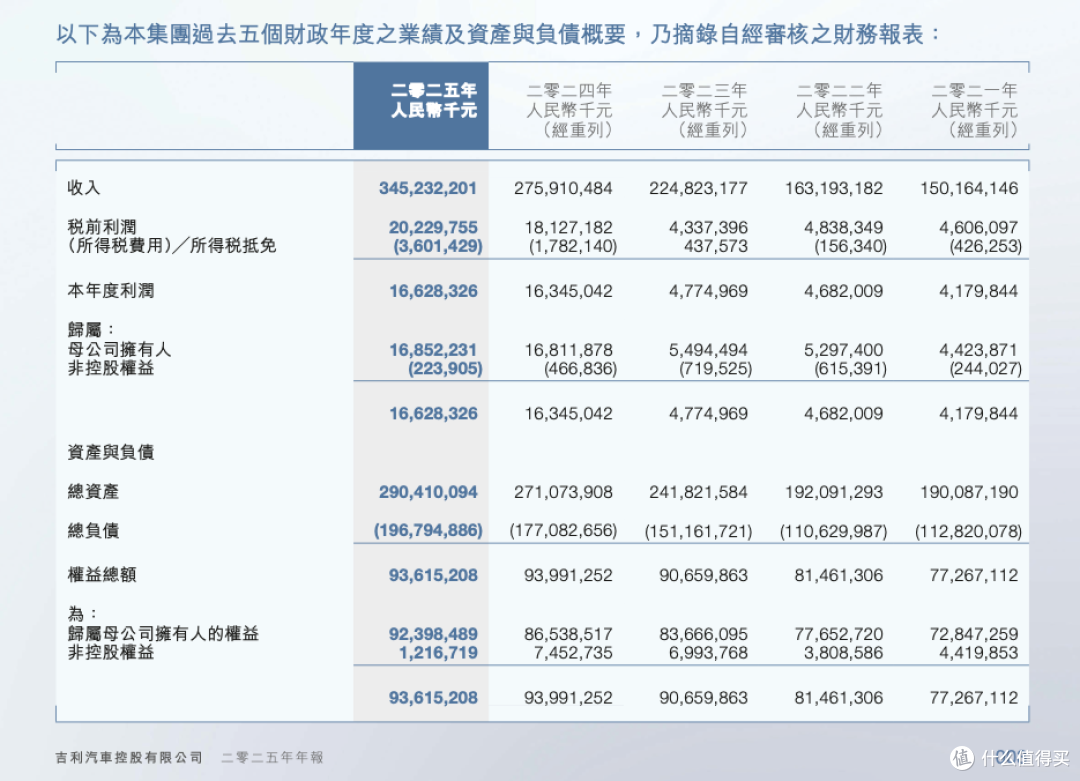
Task: Click total assets value 192,091,293
Action: [833, 492]
